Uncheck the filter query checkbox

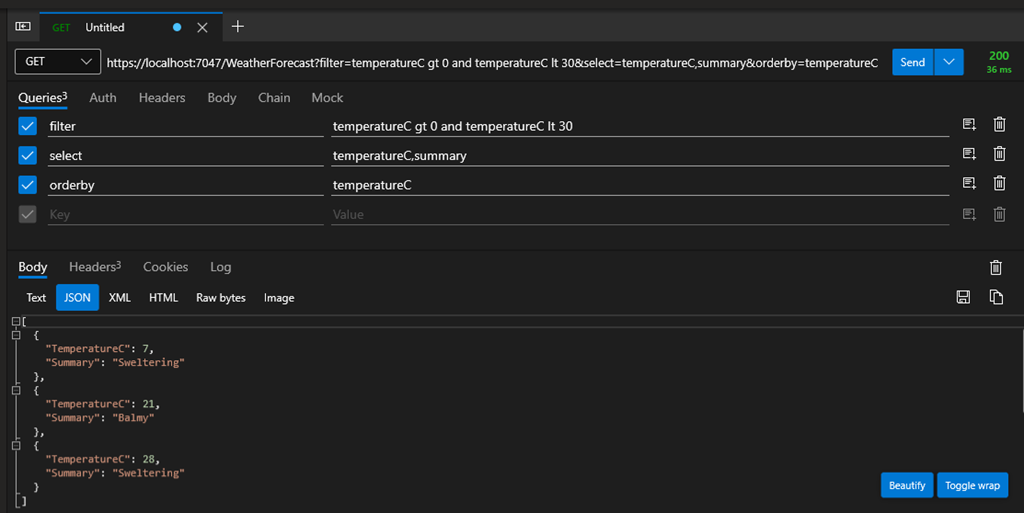point(28,126)
